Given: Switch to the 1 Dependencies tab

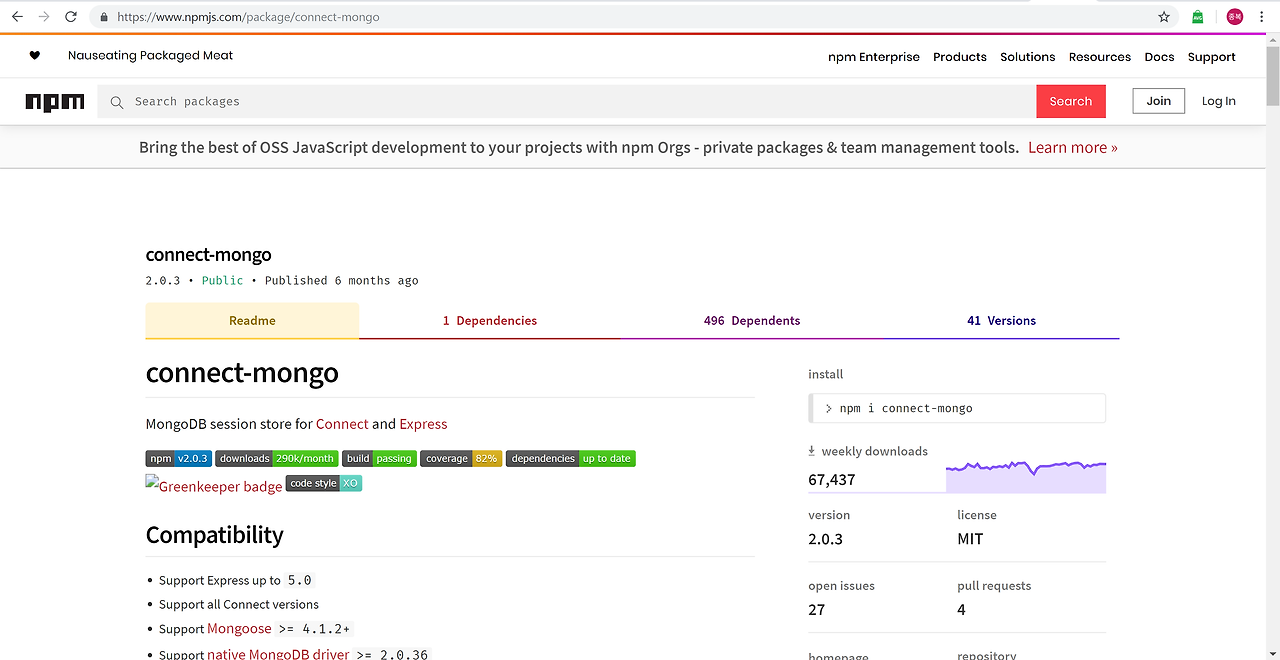Looking at the screenshot, I should 490,321.
